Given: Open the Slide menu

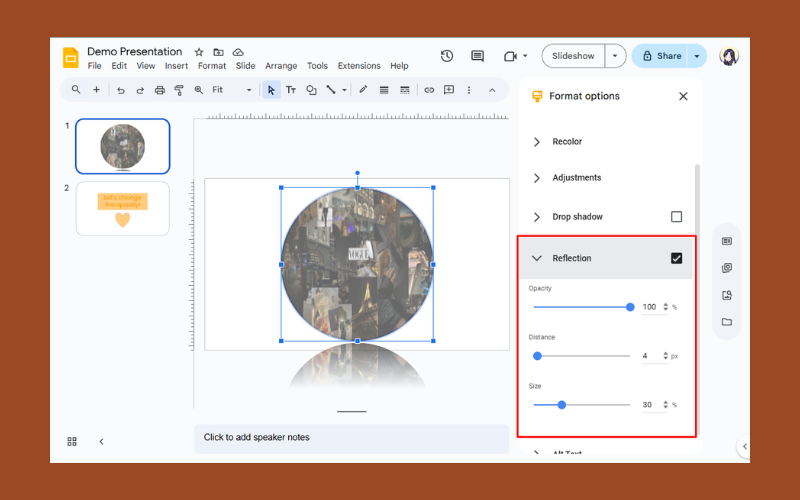Looking at the screenshot, I should [245, 66].
